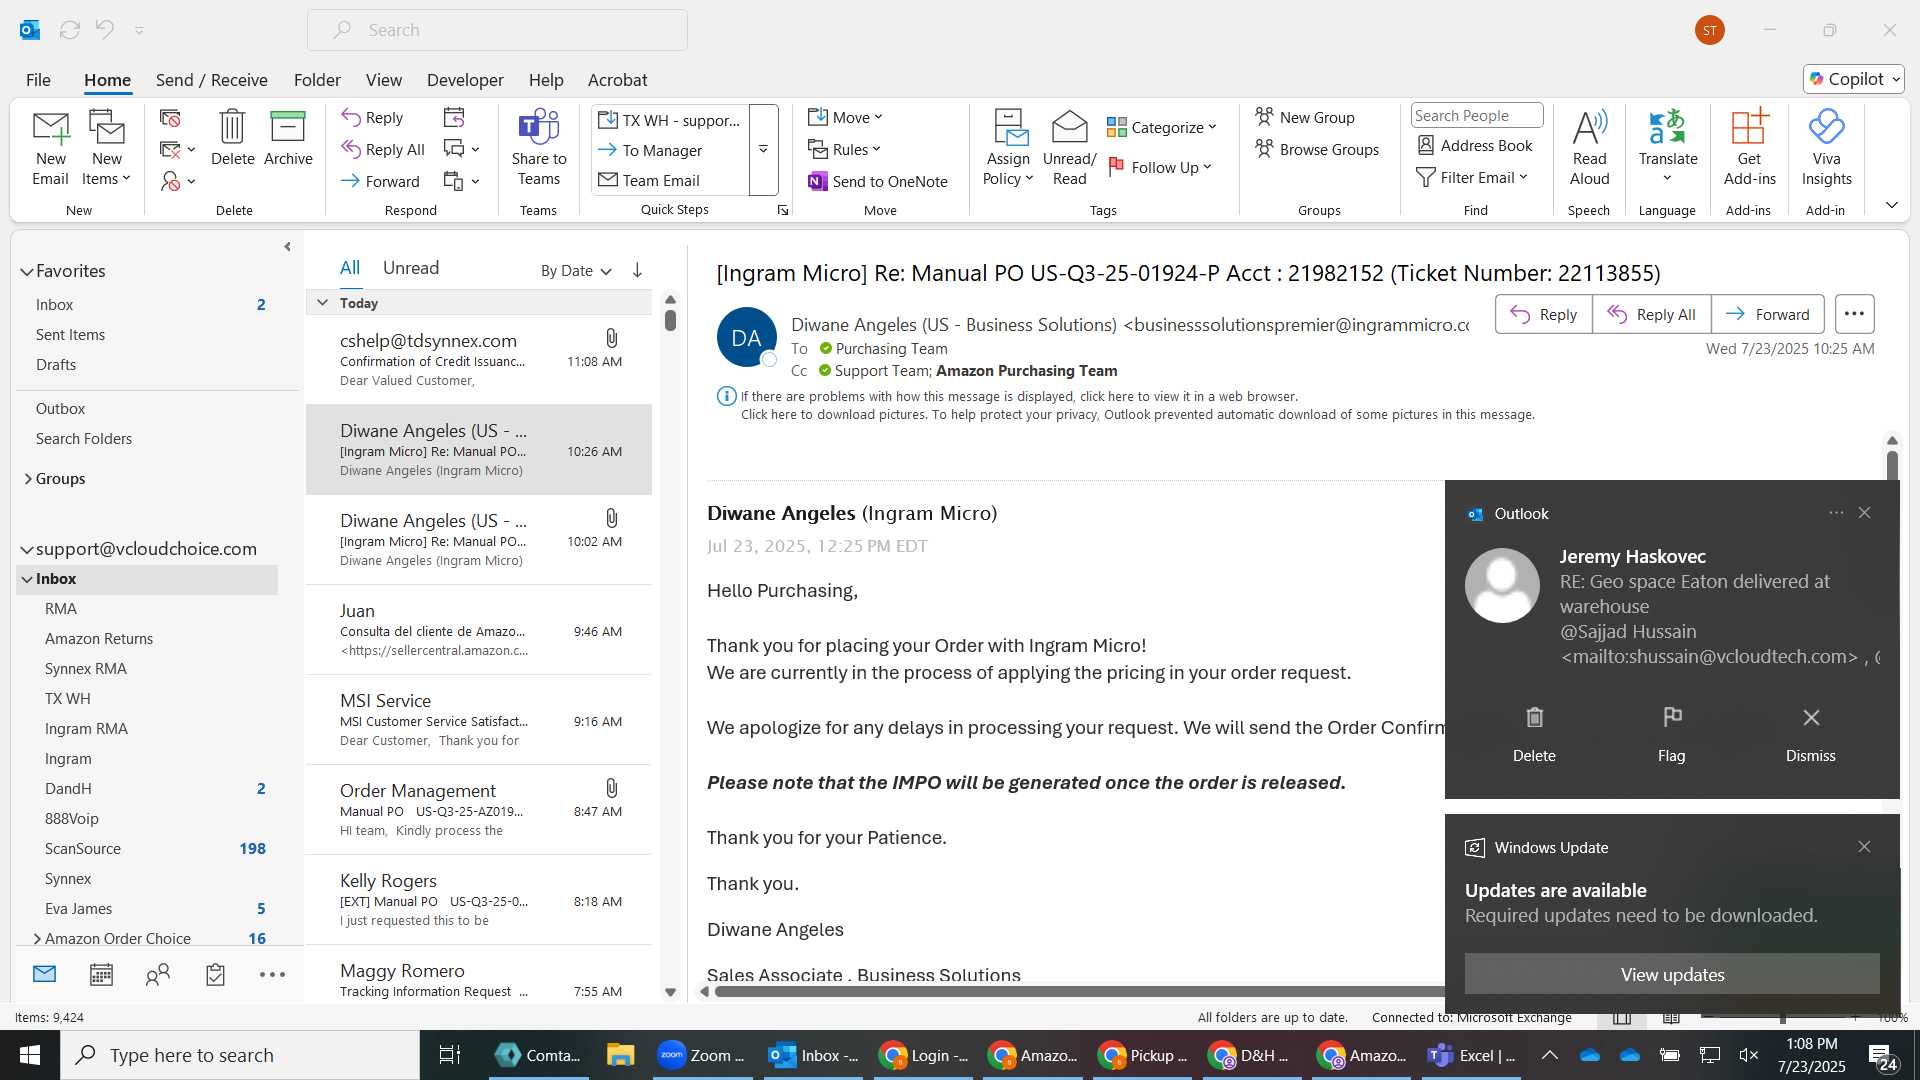
Task: Open the By Date sort dropdown
Action: pyautogui.click(x=576, y=270)
